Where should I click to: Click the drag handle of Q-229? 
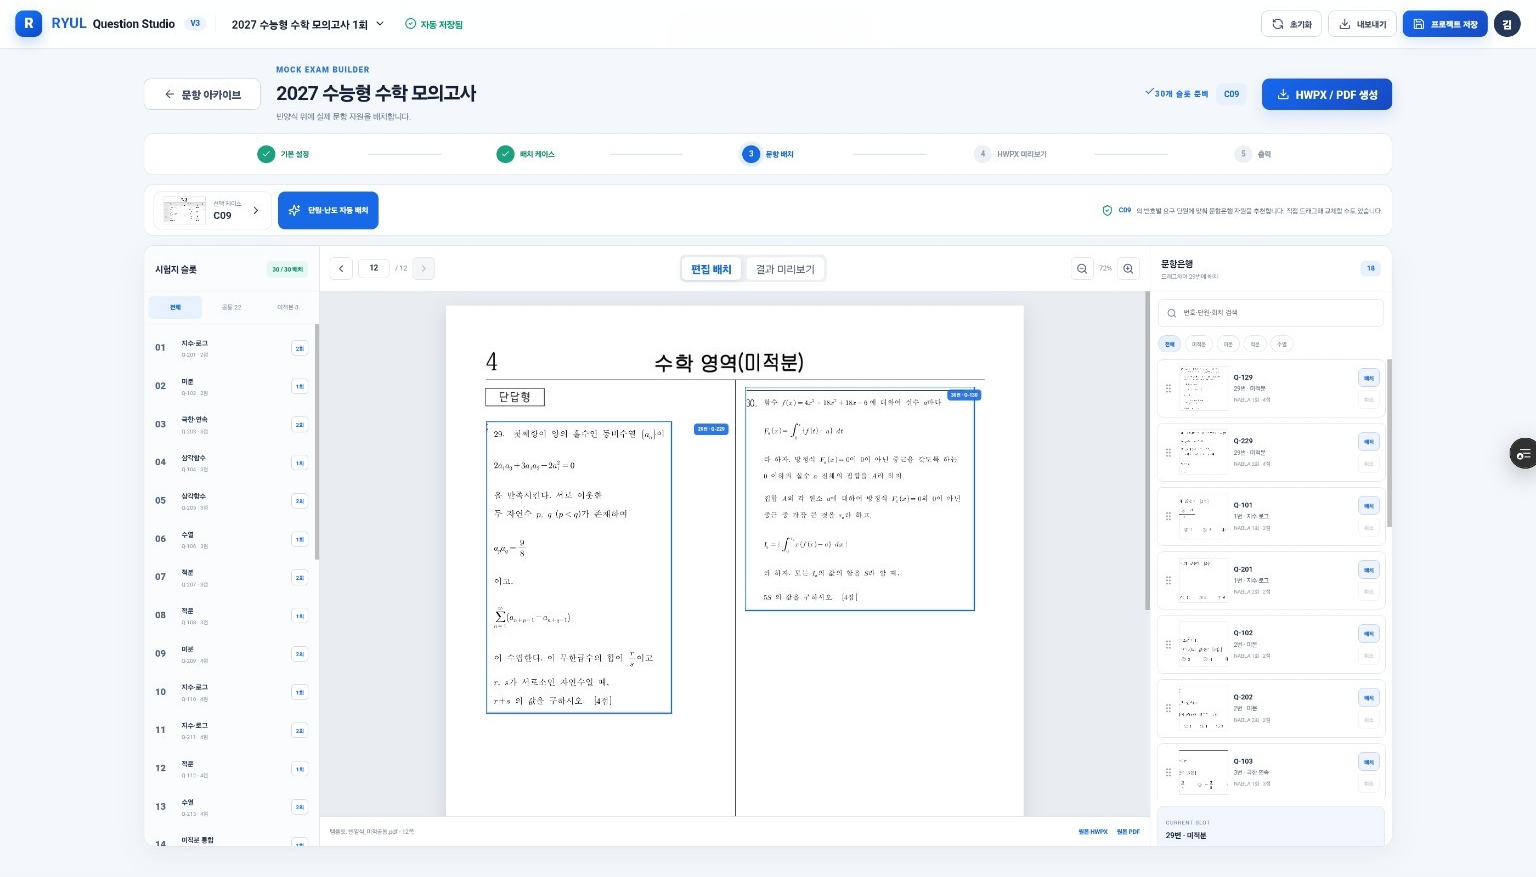click(x=1168, y=452)
